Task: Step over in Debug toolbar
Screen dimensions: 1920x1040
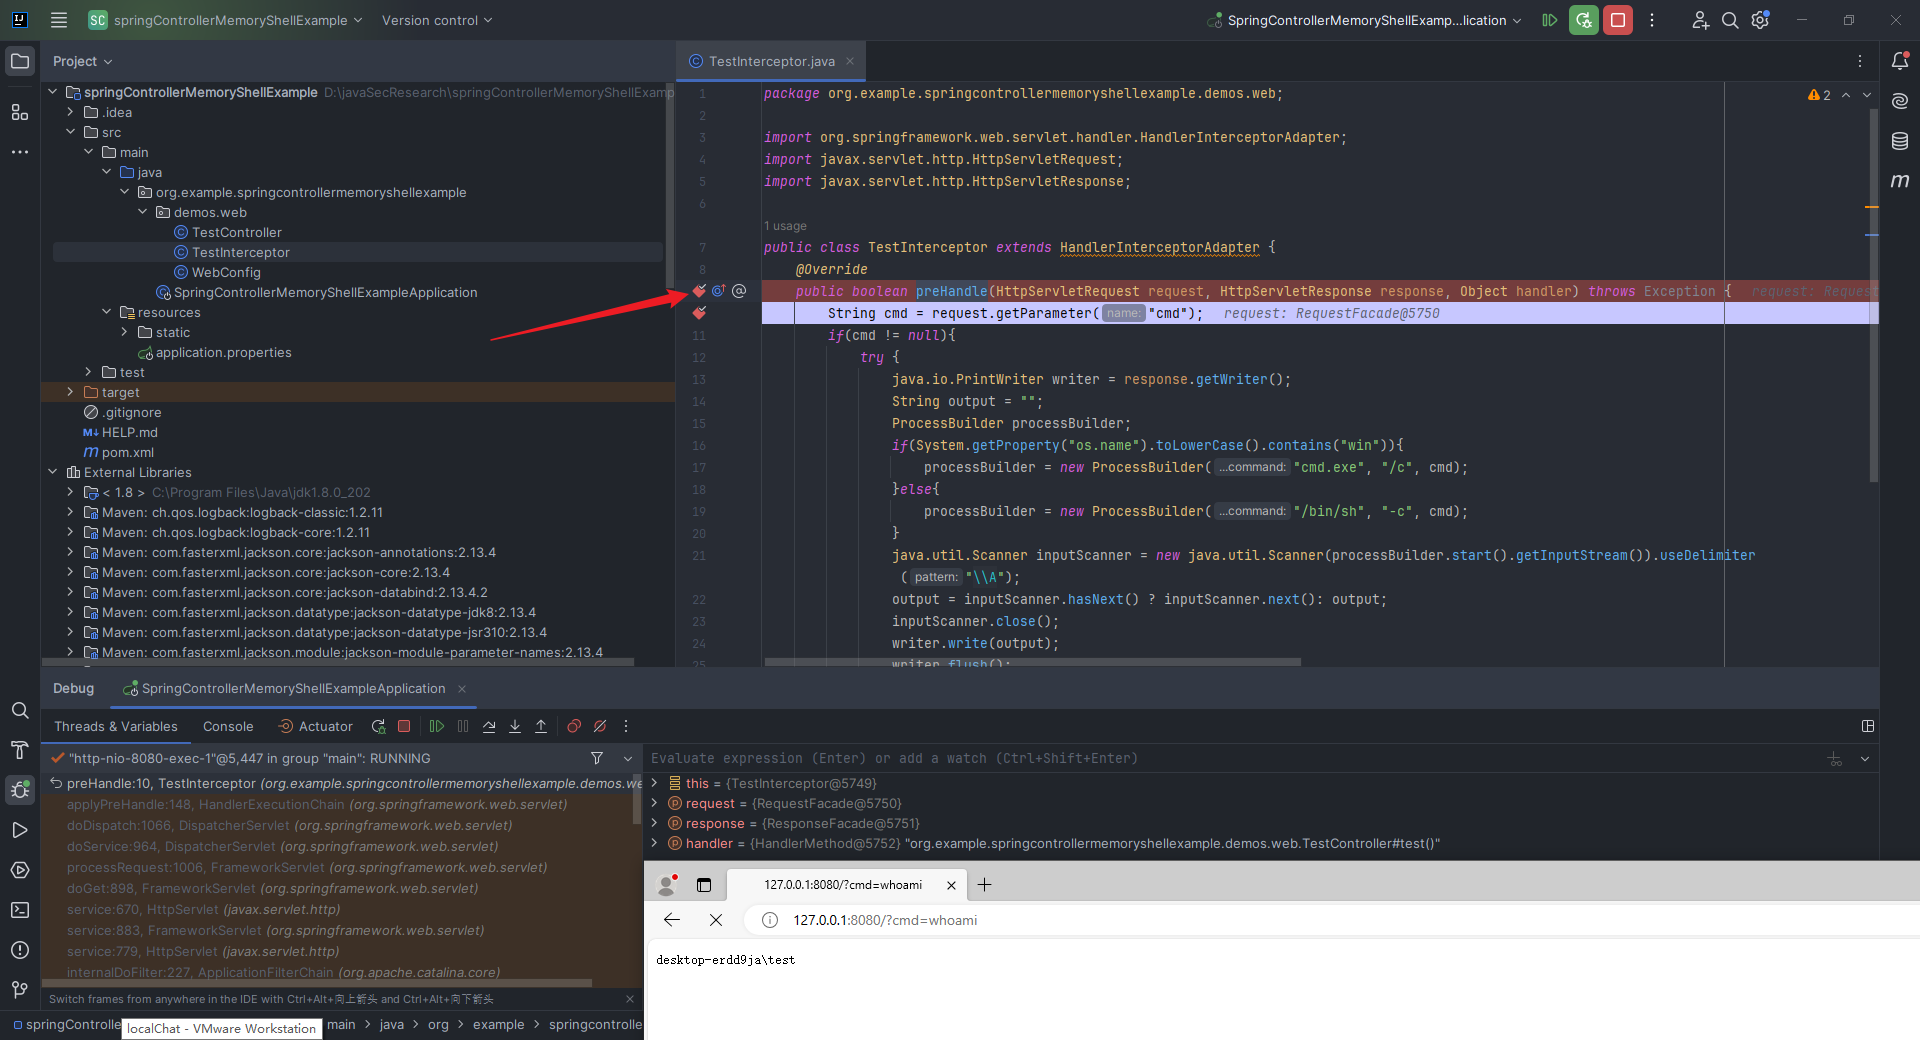Action: click(x=489, y=727)
